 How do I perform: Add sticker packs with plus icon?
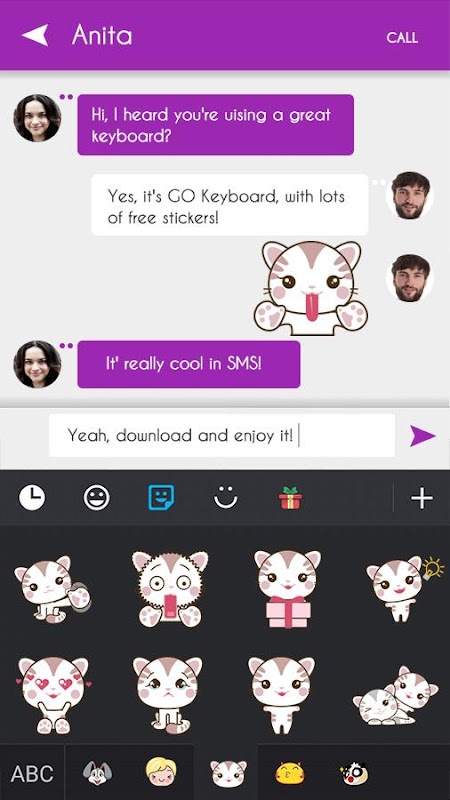click(422, 498)
